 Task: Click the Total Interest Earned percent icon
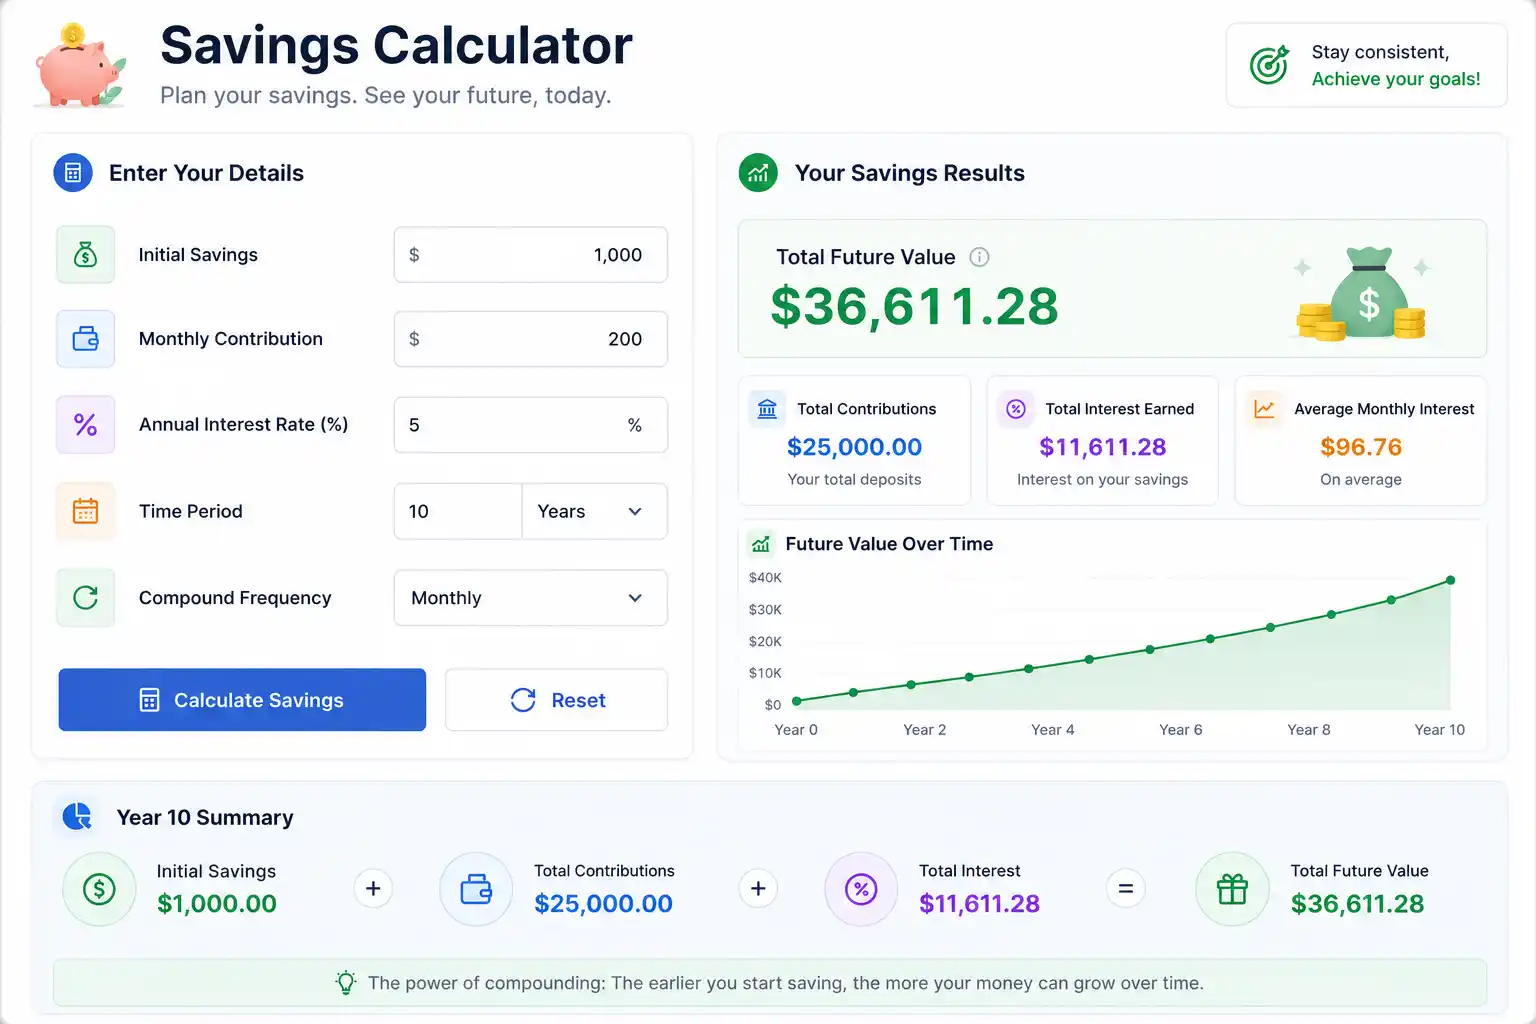(x=1016, y=409)
